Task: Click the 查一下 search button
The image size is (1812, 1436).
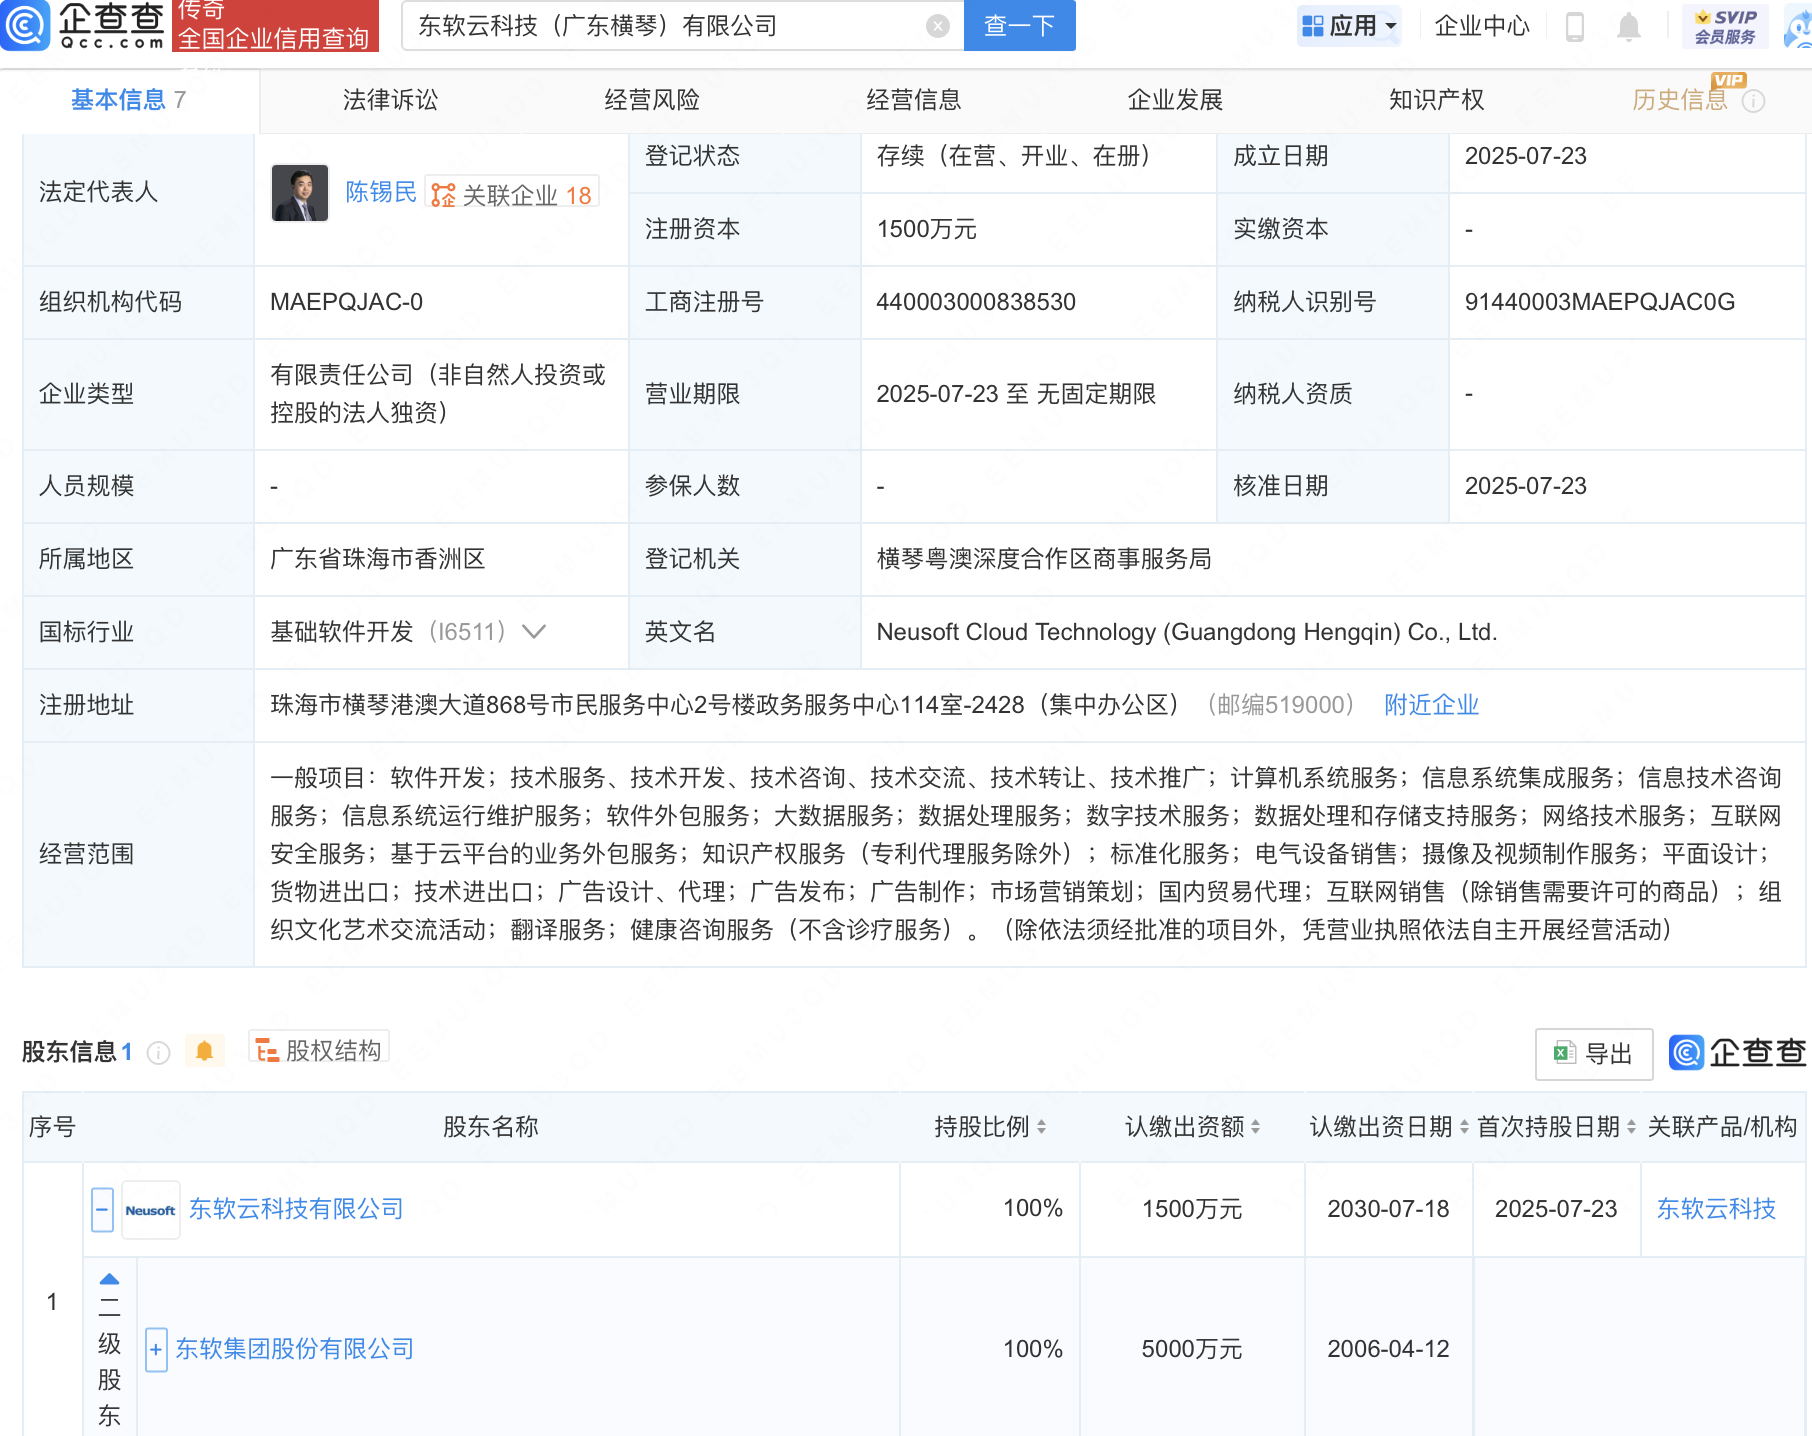Action: [1019, 26]
